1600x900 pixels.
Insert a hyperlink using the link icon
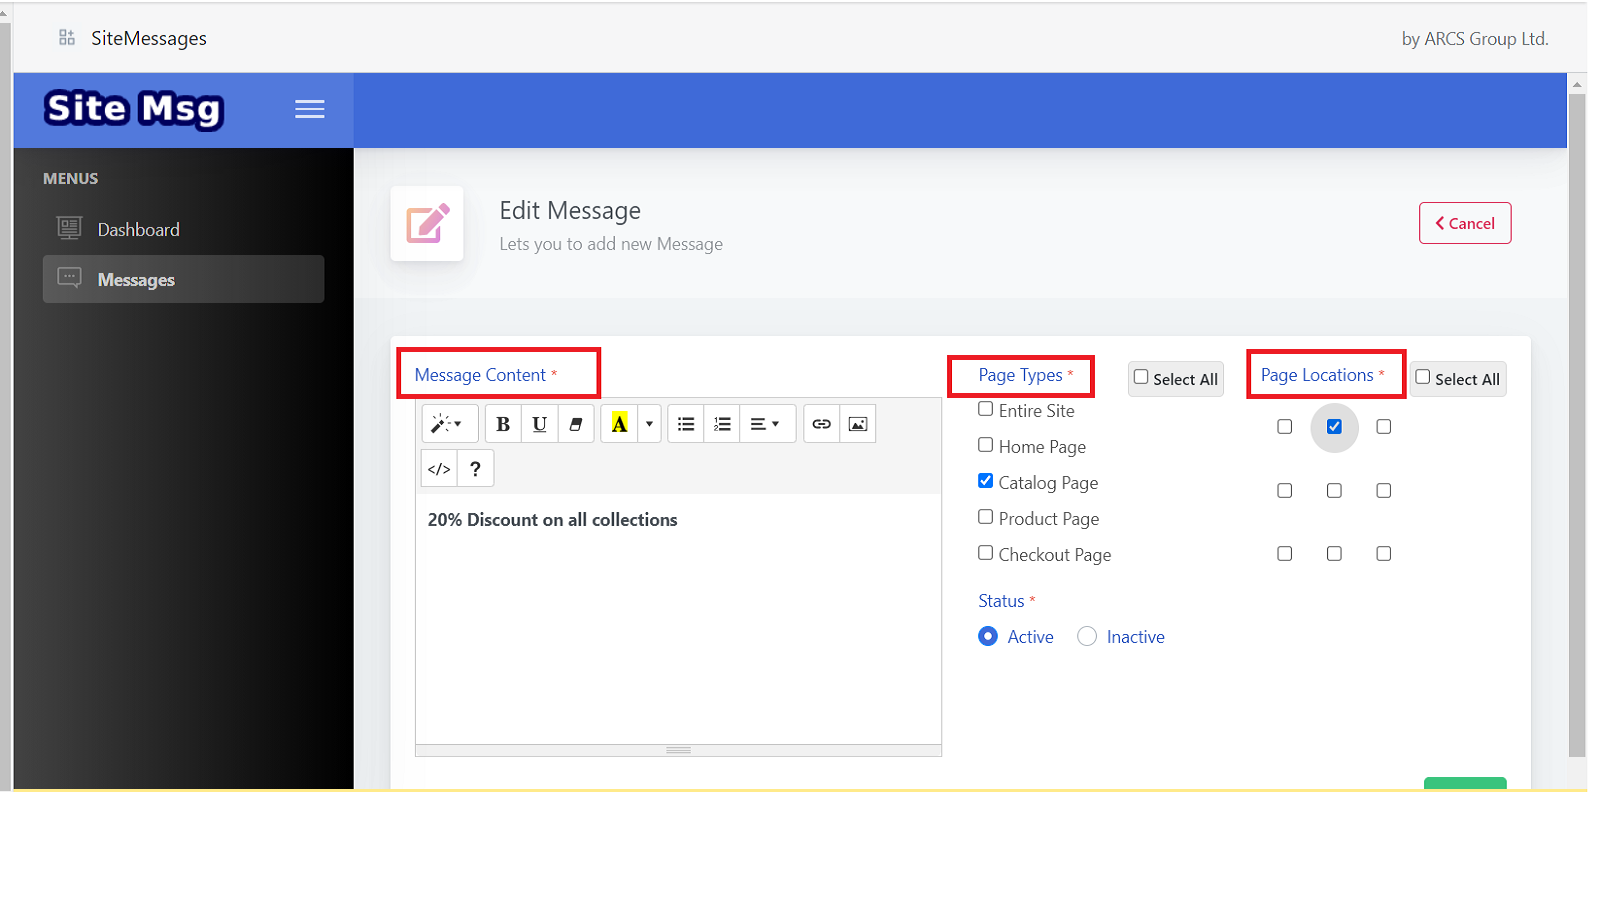coord(820,423)
